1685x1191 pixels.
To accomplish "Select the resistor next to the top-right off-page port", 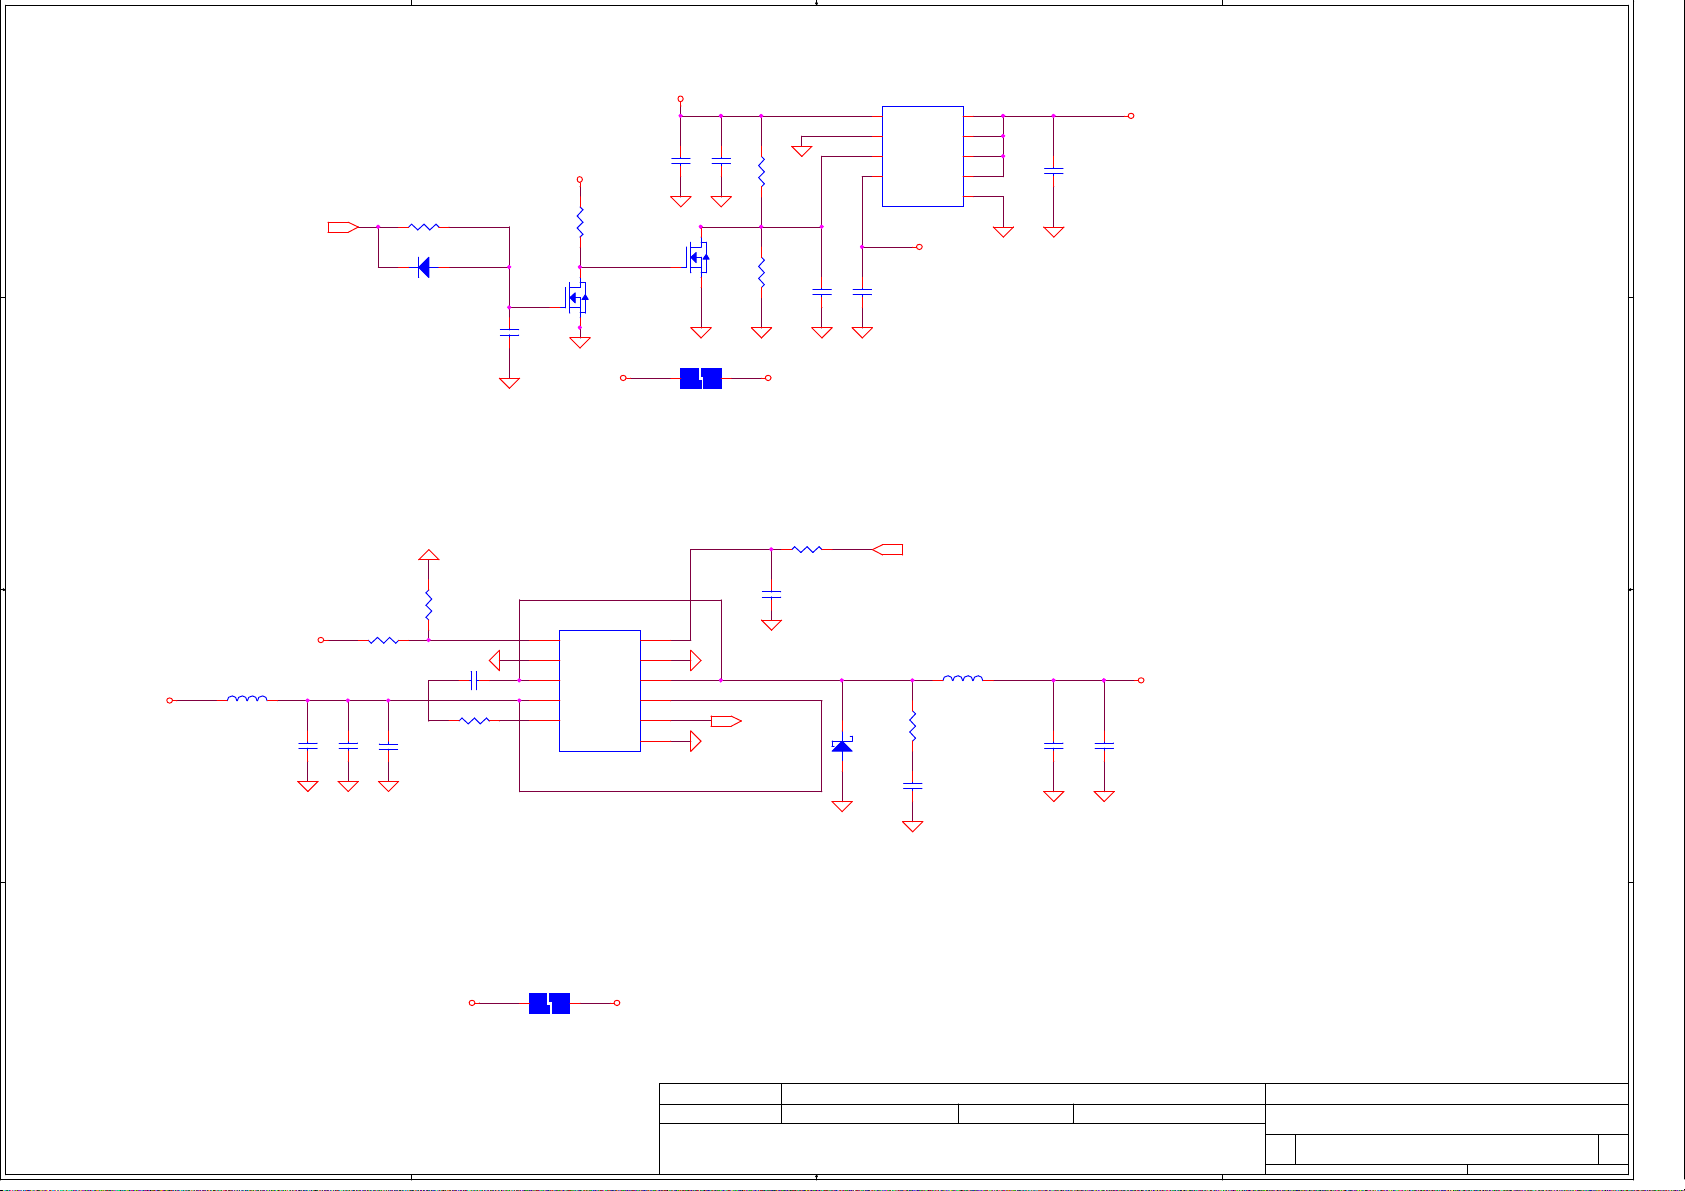I will pyautogui.click(x=807, y=549).
